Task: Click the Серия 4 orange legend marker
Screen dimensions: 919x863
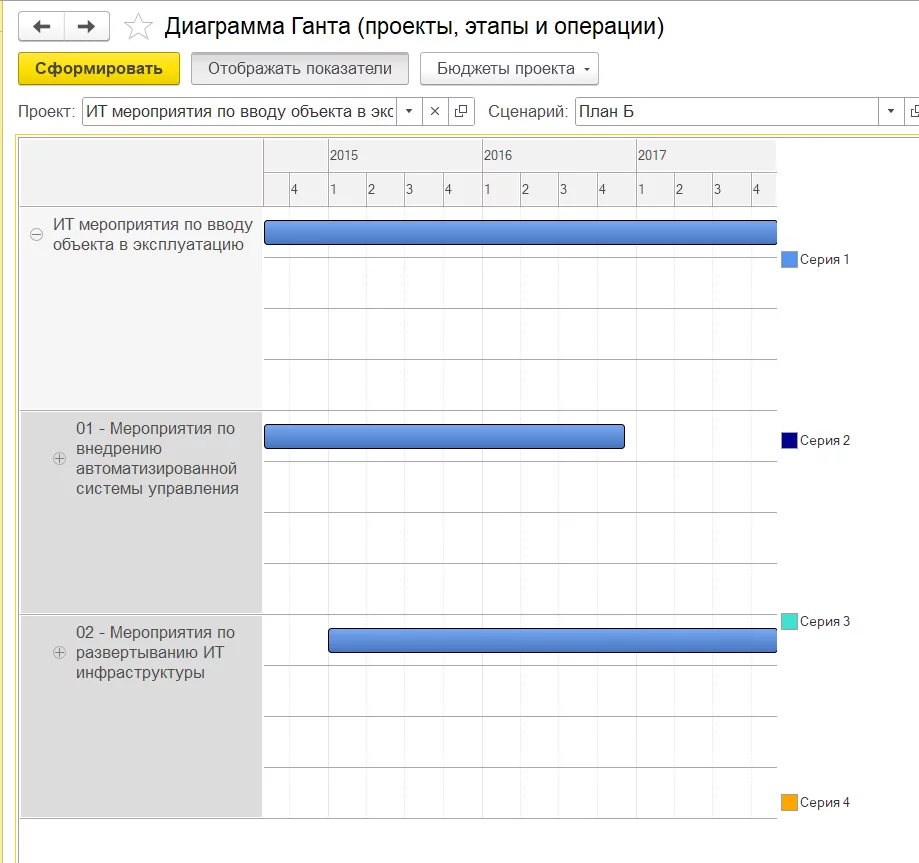Action: [x=789, y=801]
